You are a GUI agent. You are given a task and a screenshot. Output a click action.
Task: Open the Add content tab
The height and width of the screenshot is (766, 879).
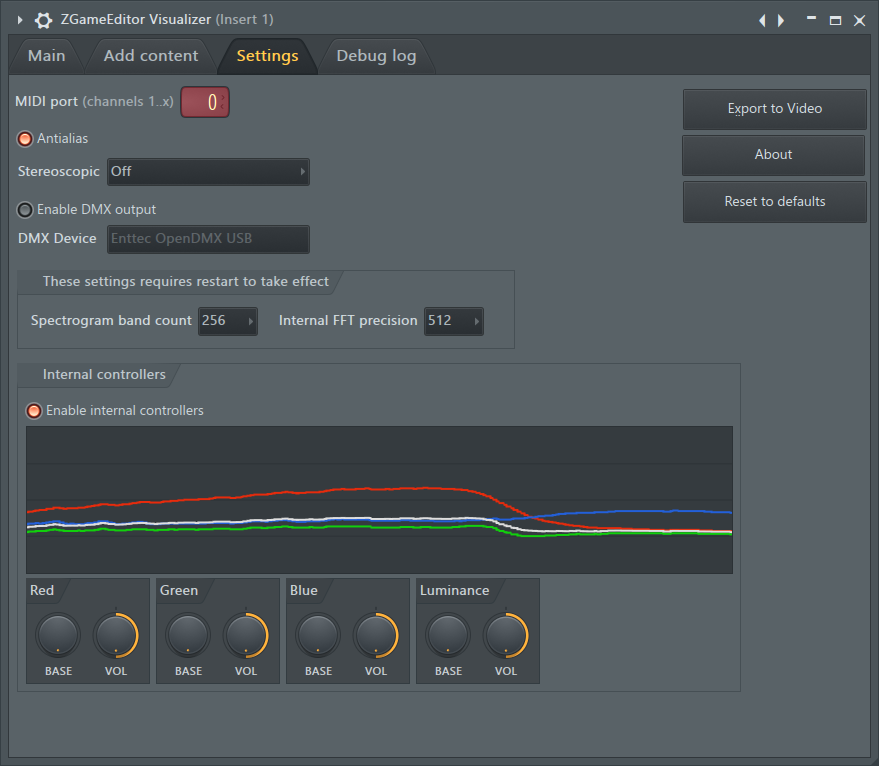151,56
